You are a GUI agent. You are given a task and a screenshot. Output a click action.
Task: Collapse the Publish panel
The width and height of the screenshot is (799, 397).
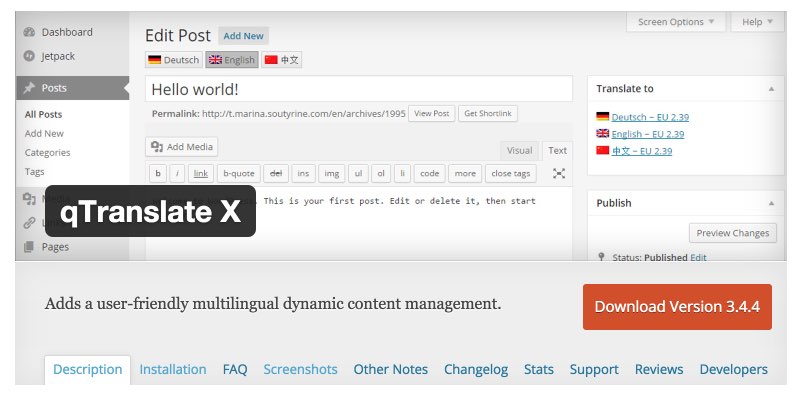point(771,203)
